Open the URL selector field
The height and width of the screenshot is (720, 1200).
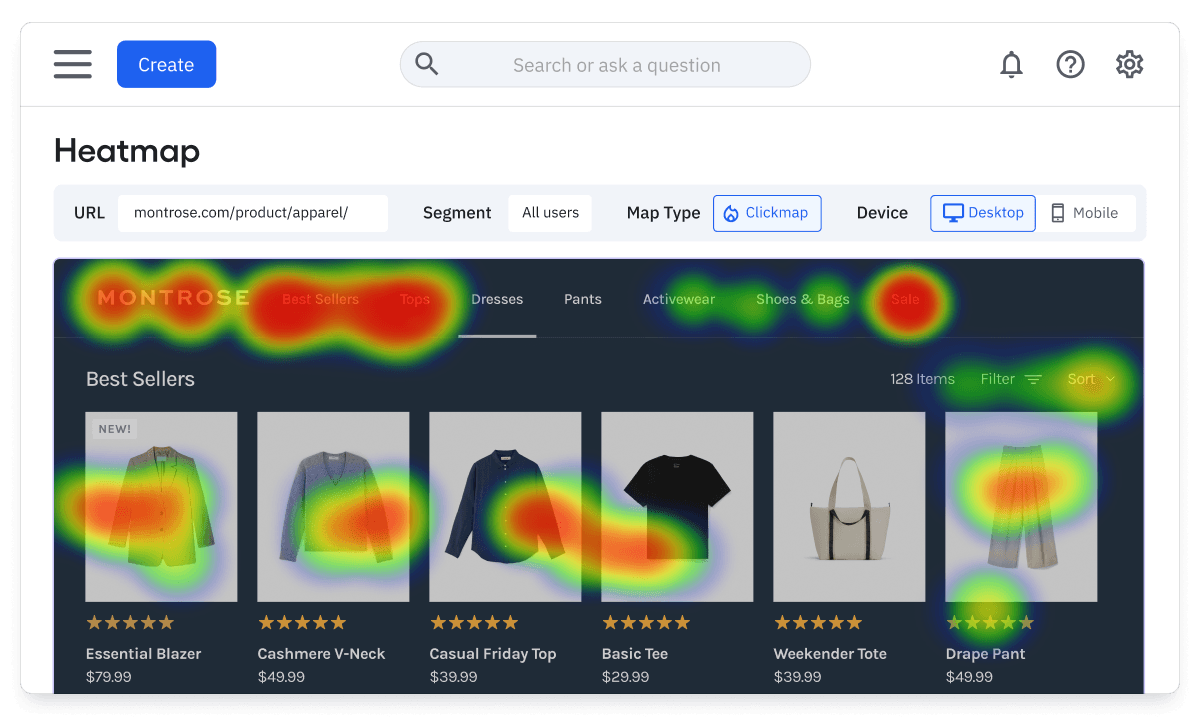[x=252, y=213]
